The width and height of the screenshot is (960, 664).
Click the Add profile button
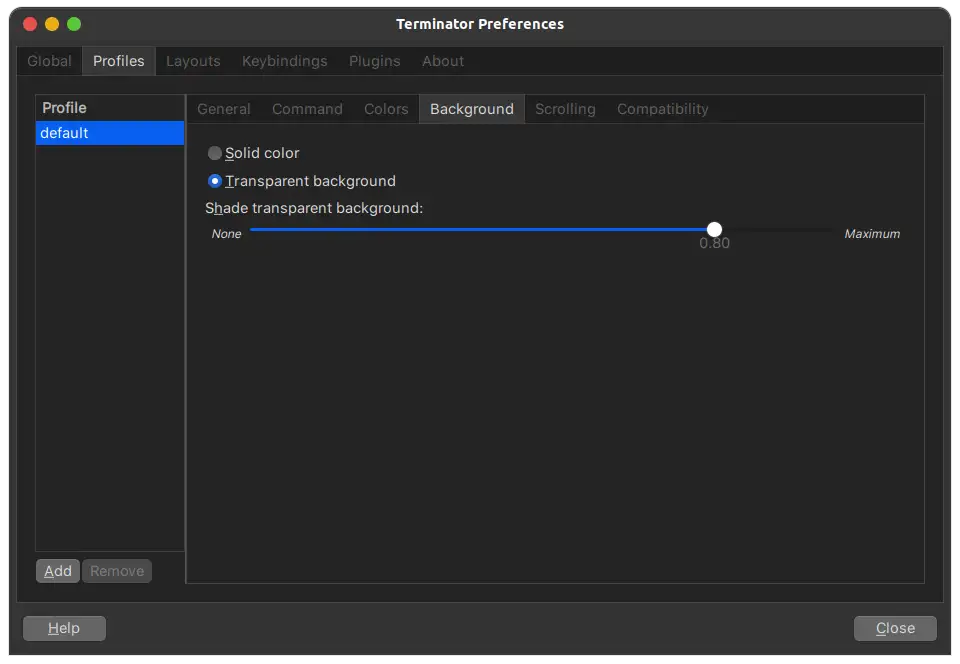pos(58,571)
